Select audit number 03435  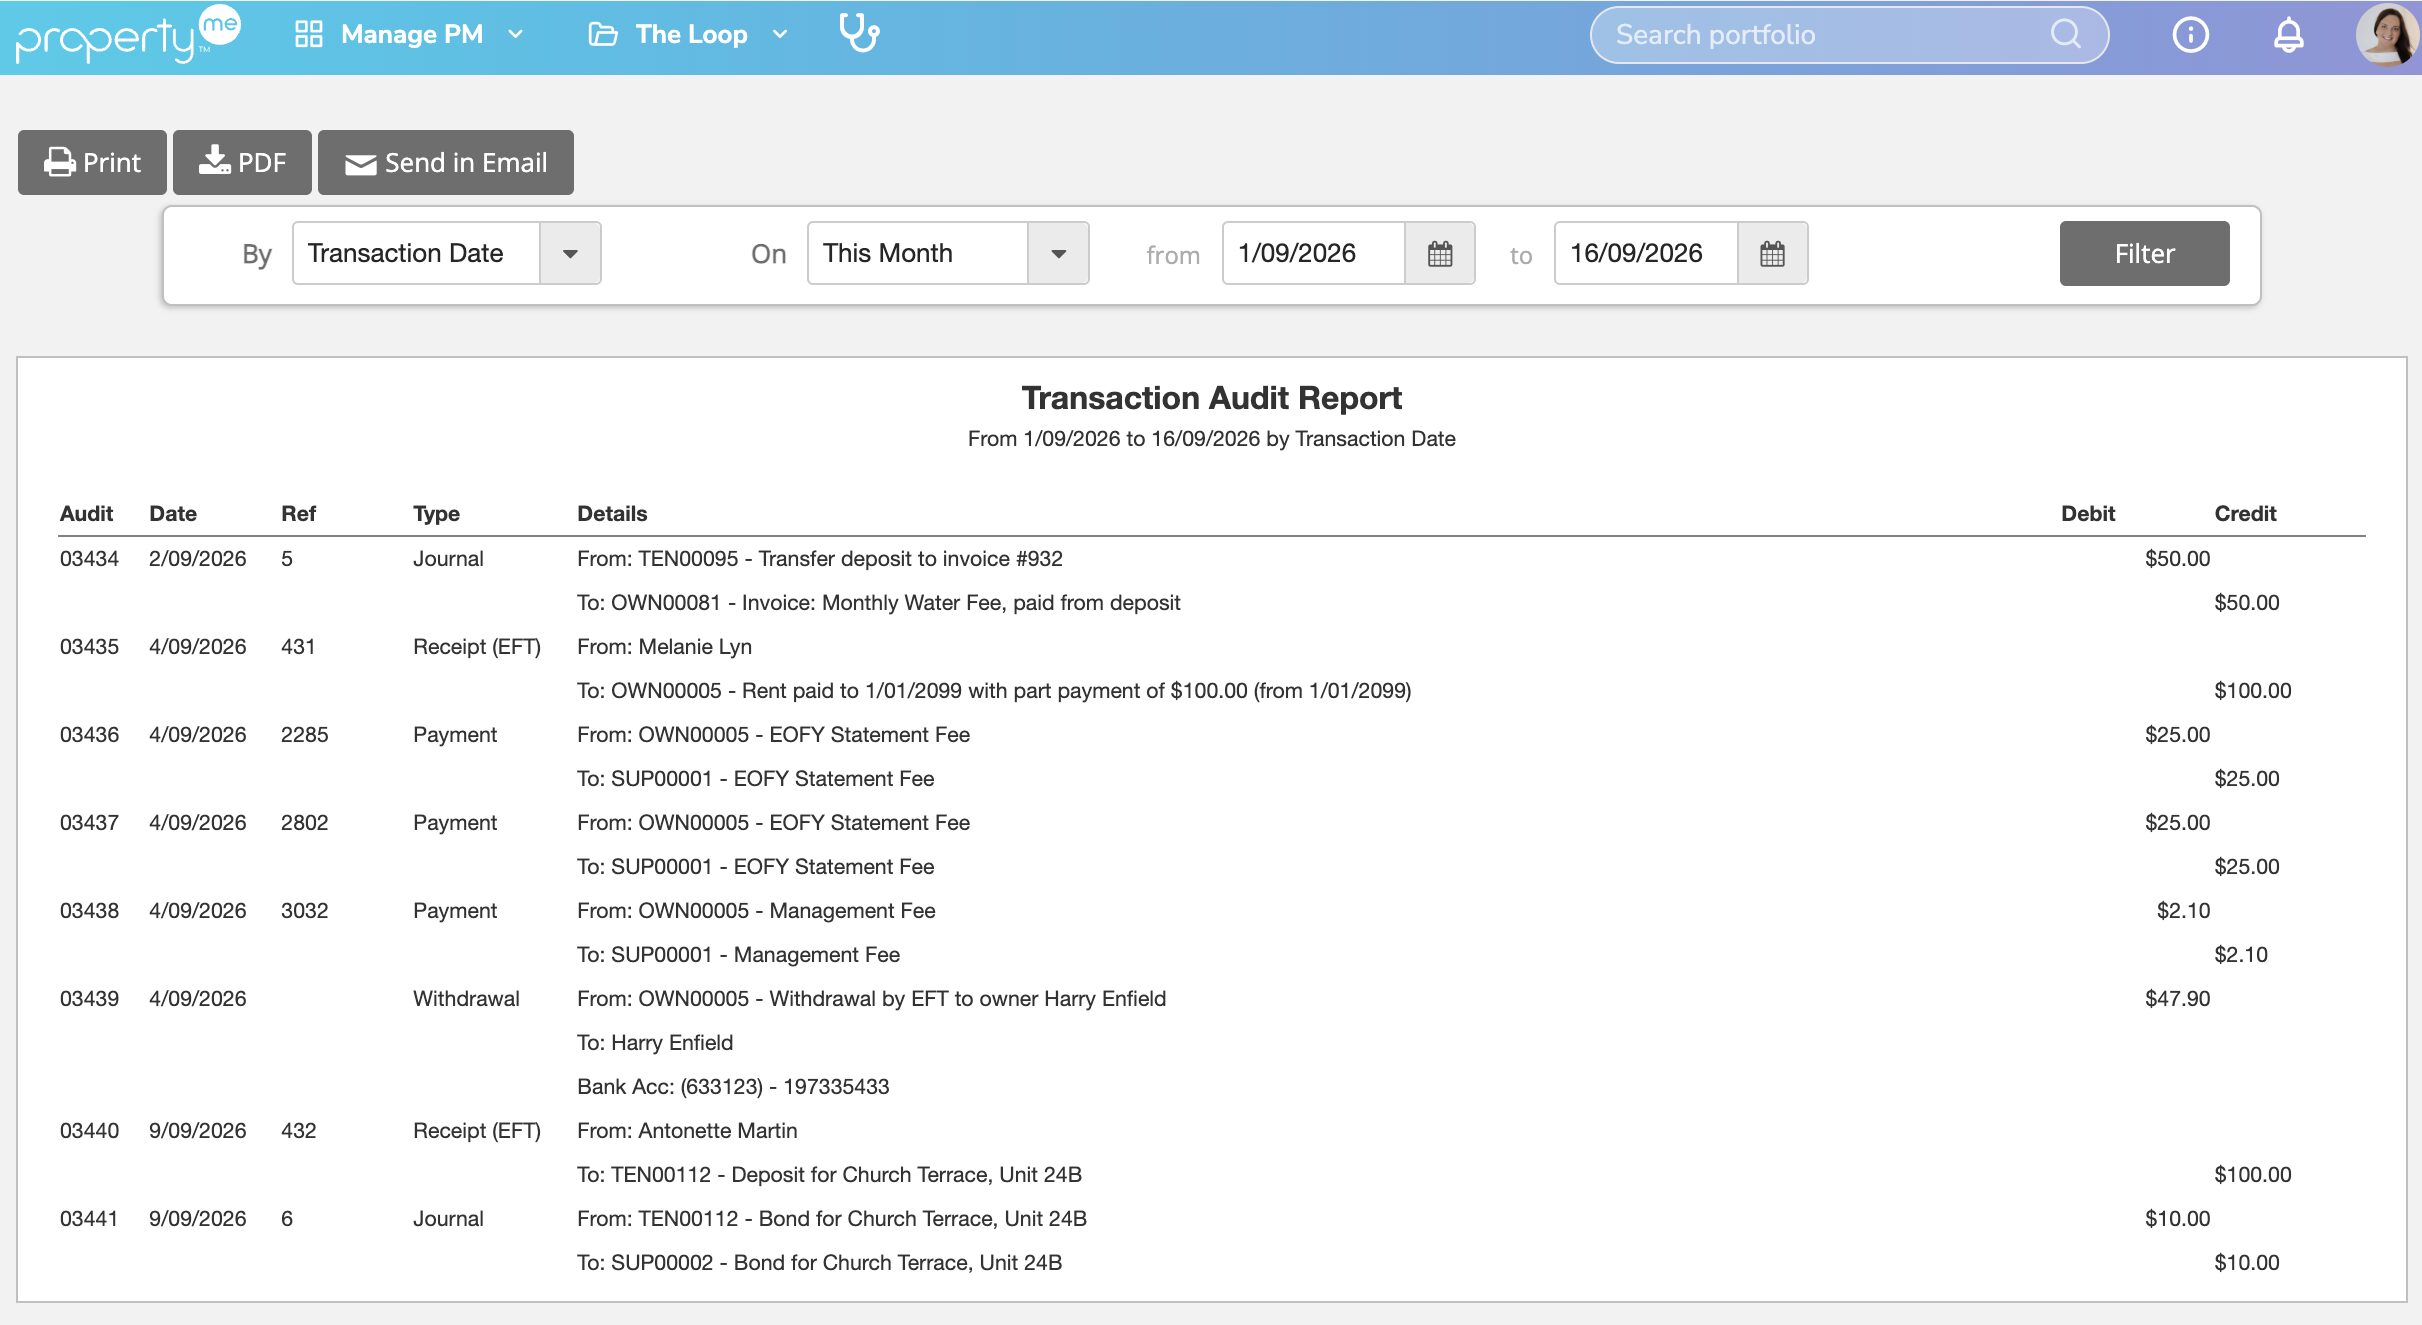click(89, 646)
